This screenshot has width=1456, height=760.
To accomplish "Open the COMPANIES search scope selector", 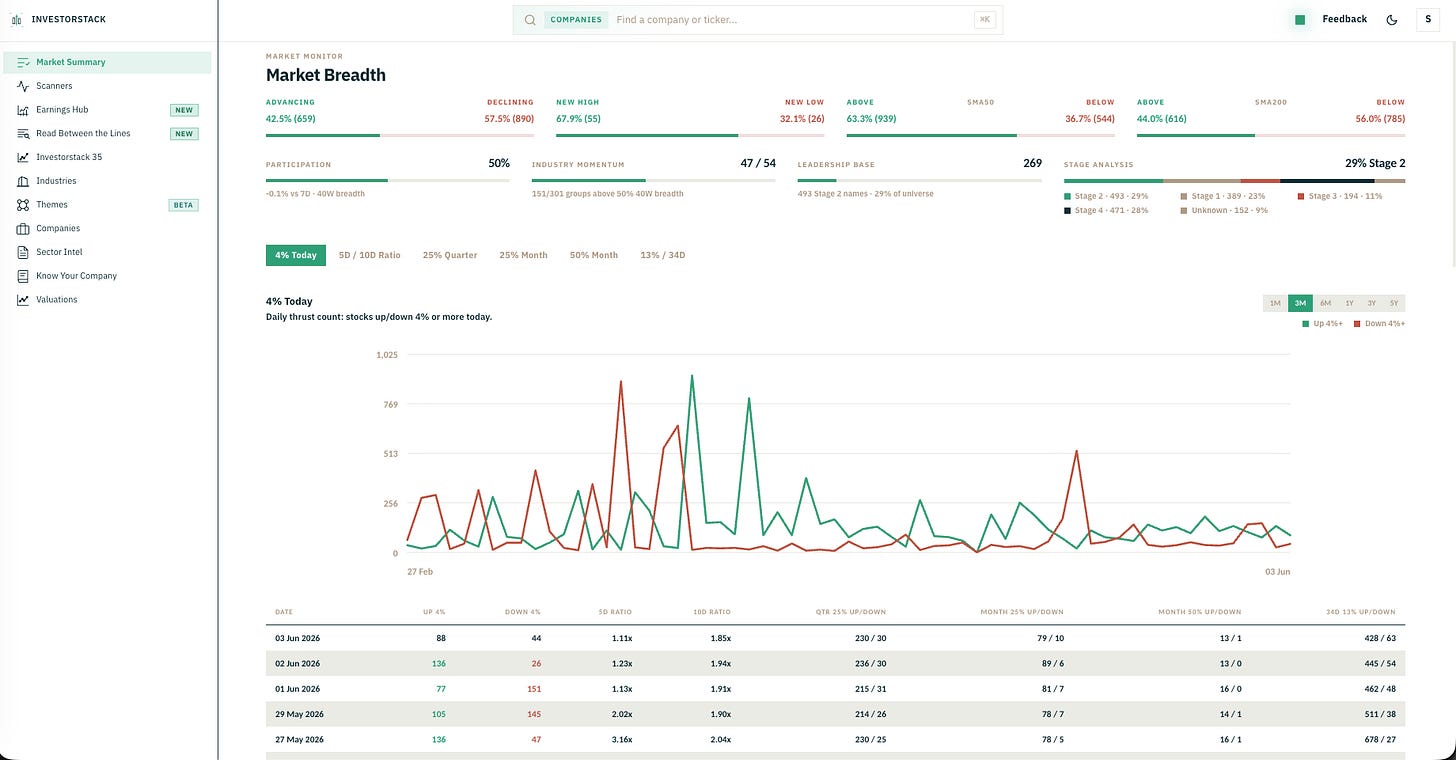I will 576,20.
